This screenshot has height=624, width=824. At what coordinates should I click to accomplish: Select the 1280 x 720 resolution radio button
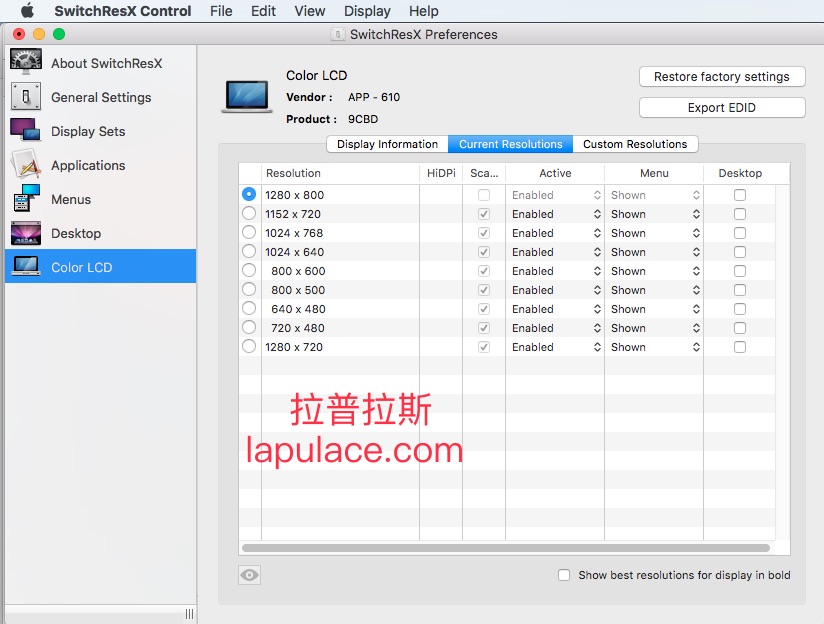(249, 346)
